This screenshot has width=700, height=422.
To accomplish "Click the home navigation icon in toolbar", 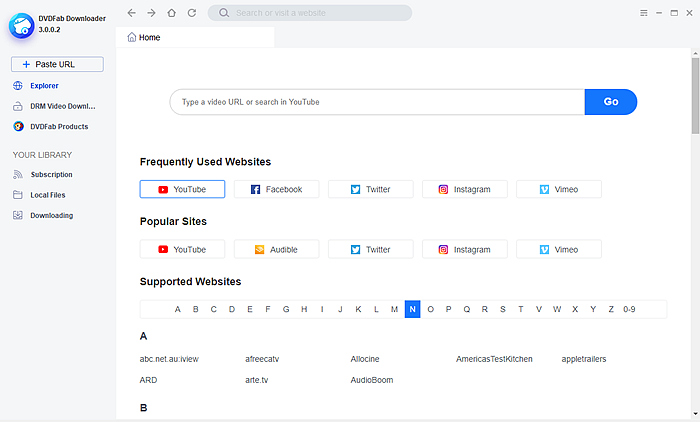I will click(171, 13).
